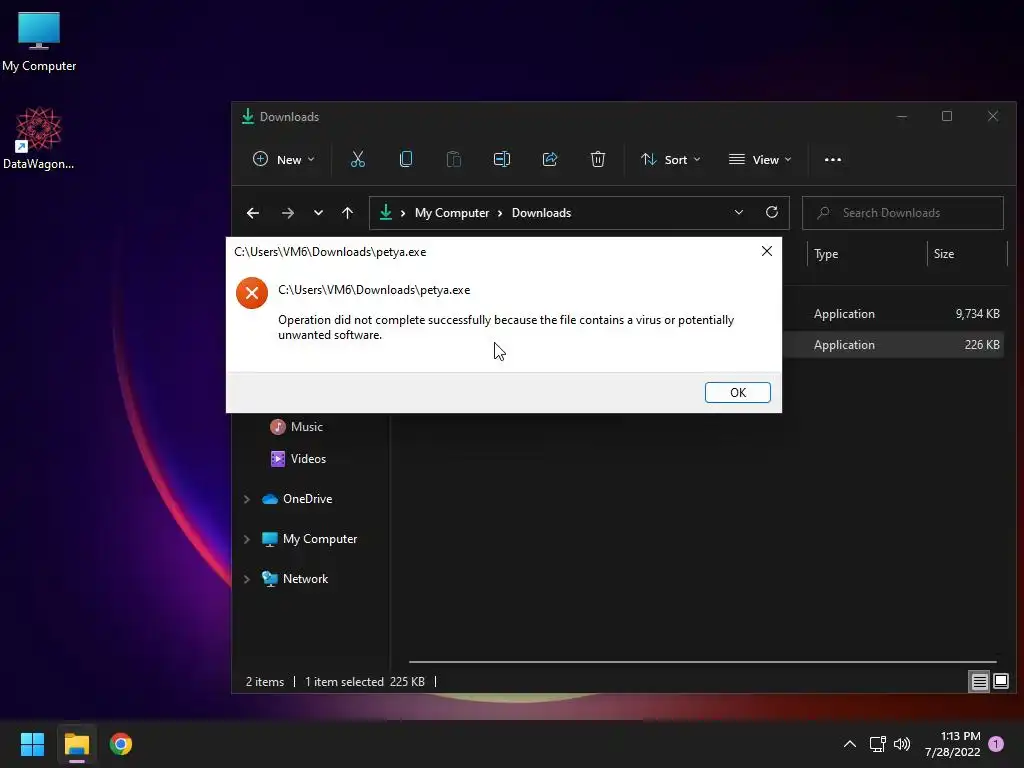Click the Cut scissors icon in toolbar
Image resolution: width=1024 pixels, height=768 pixels.
click(x=357, y=159)
